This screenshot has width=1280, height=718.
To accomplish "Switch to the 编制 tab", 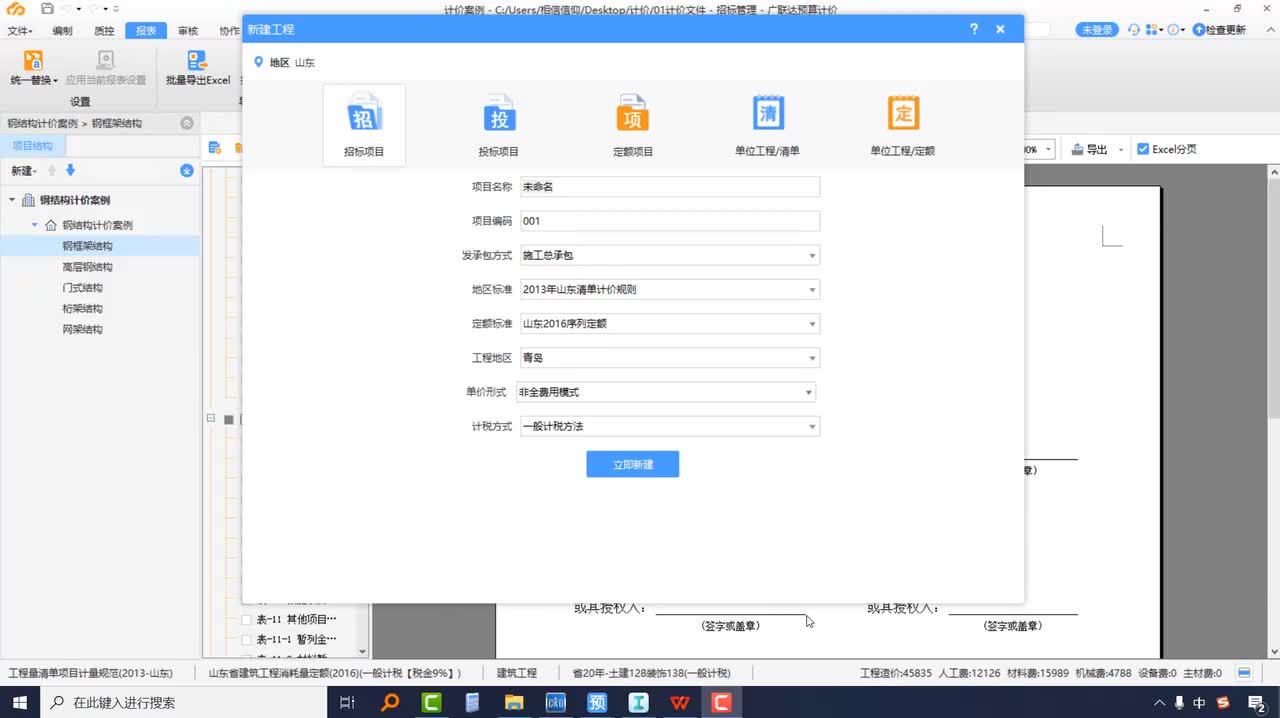I will (62, 31).
